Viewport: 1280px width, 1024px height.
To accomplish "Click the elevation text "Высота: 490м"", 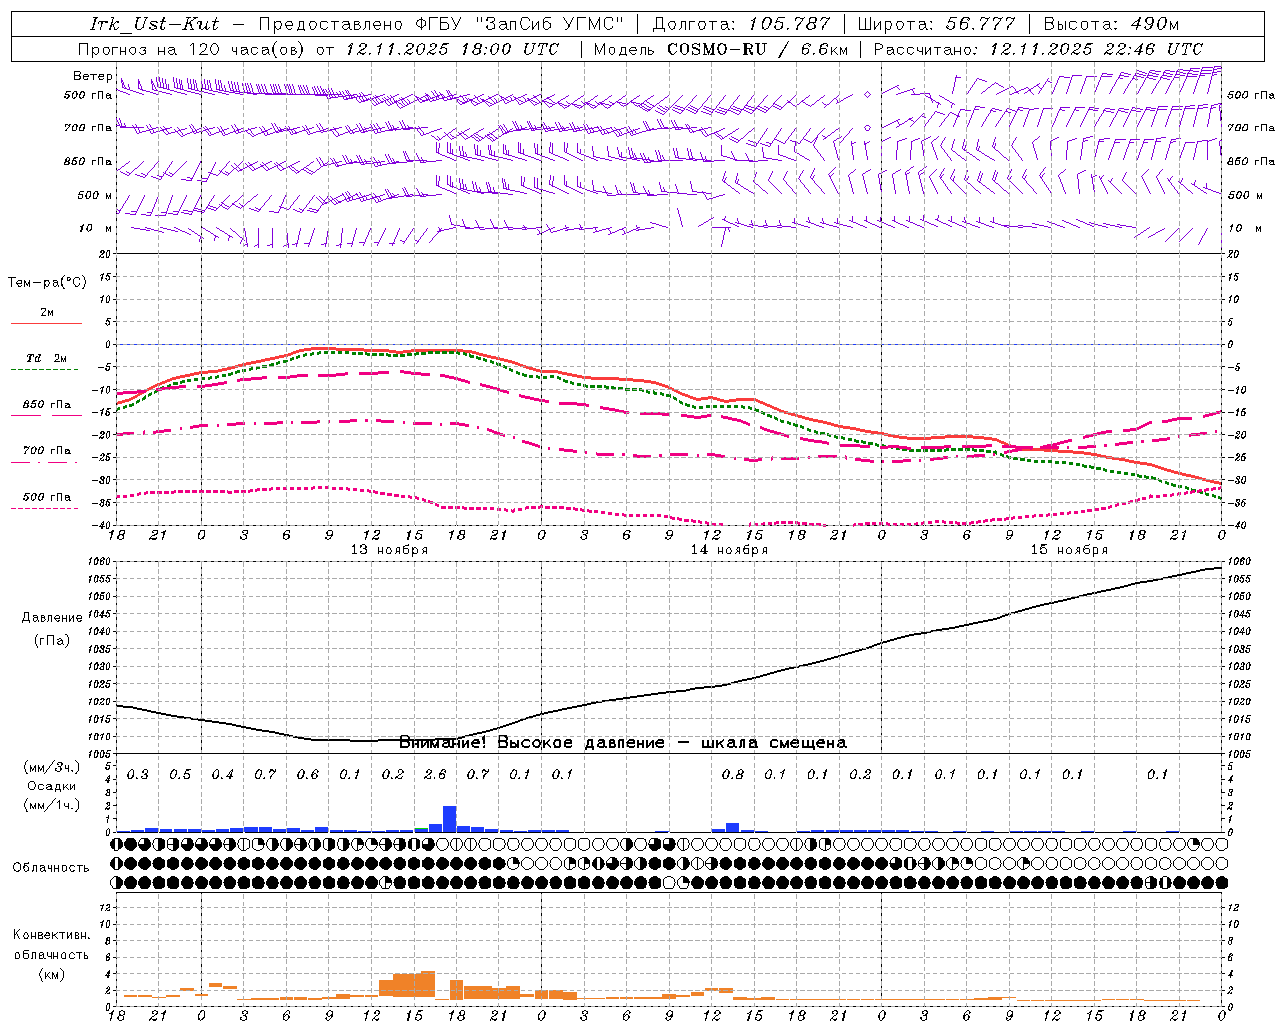I will [x=1111, y=24].
